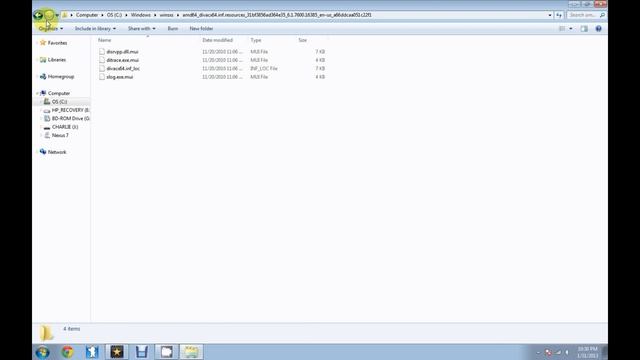Open the address bar history dropdown
Screen dimensions: 640x360
point(550,15)
